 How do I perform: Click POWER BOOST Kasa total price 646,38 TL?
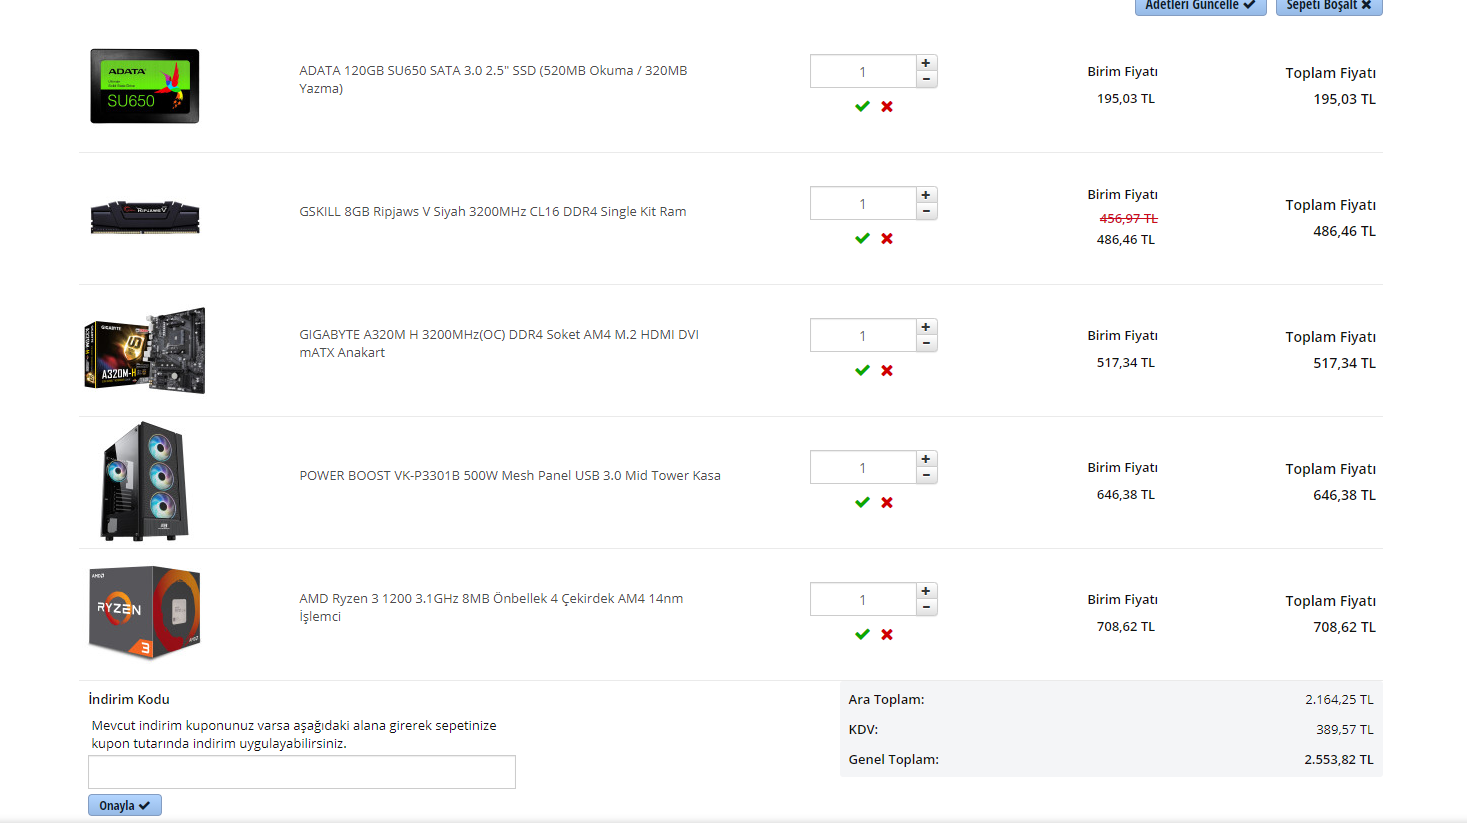(1344, 495)
